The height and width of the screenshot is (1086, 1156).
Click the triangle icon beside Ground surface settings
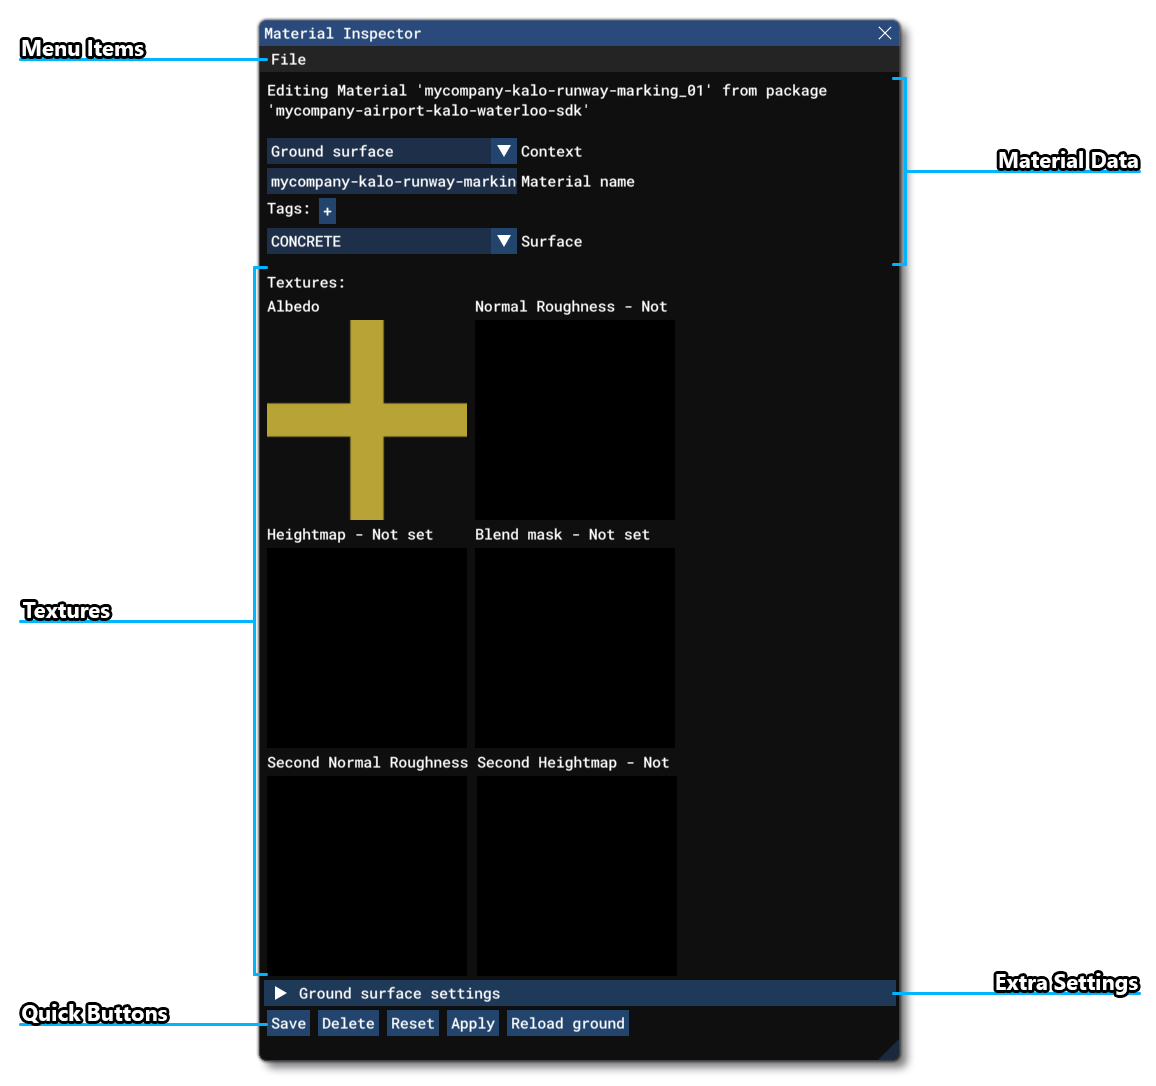[281, 993]
